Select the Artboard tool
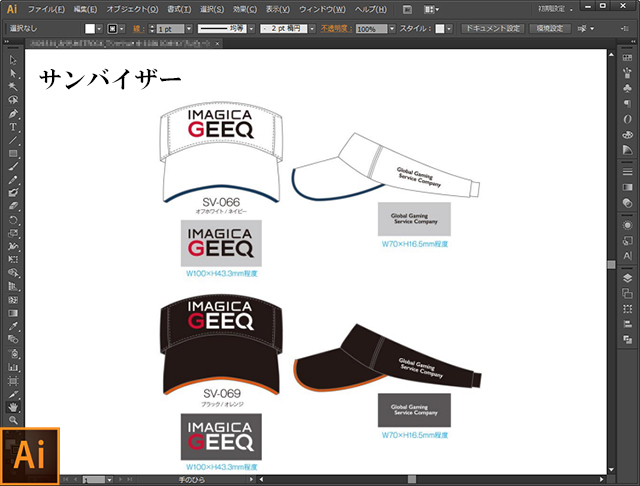Image resolution: width=640 pixels, height=486 pixels. [13, 381]
